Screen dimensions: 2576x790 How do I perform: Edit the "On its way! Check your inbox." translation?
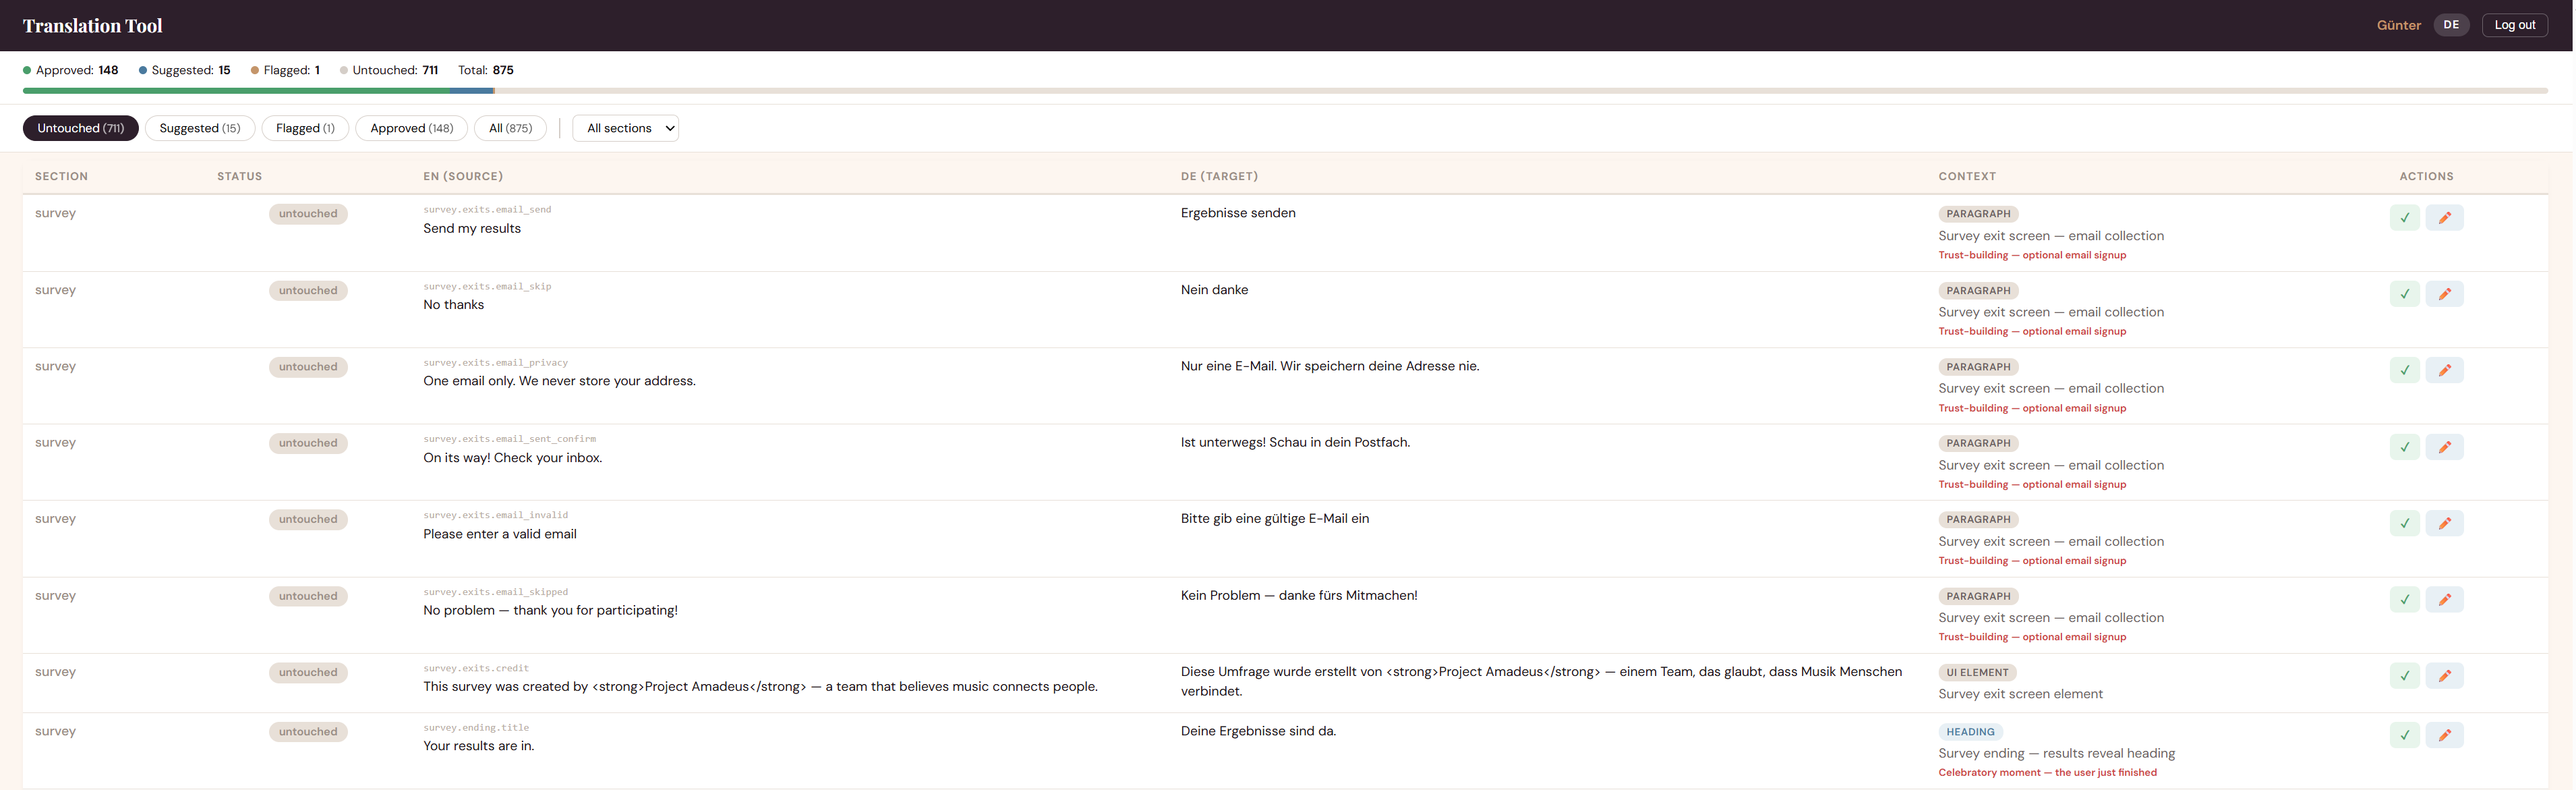click(2446, 447)
